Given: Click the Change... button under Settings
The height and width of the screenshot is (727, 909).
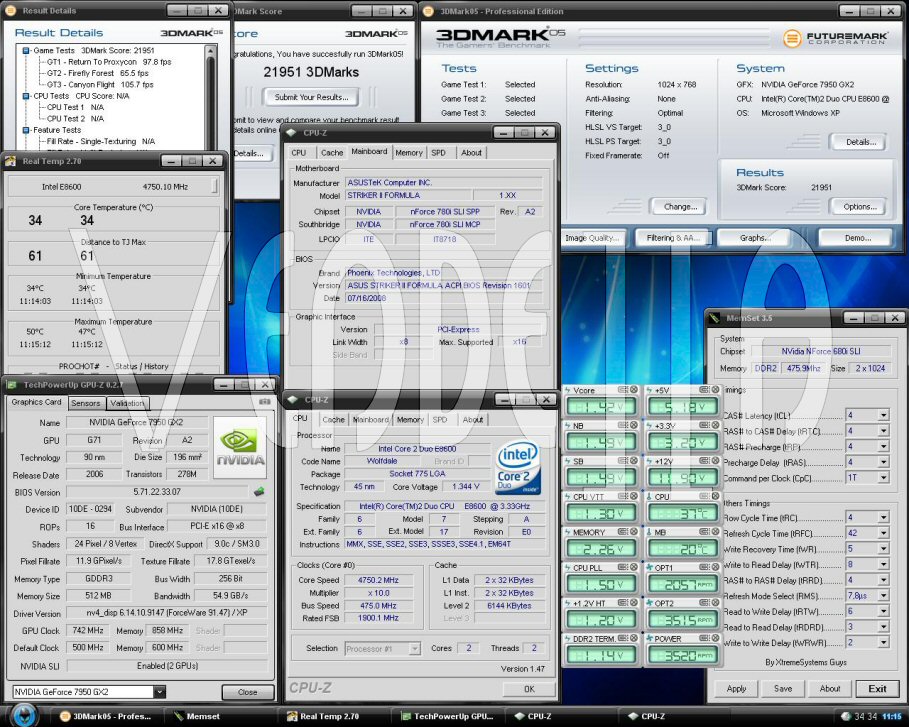Looking at the screenshot, I should click(x=681, y=206).
